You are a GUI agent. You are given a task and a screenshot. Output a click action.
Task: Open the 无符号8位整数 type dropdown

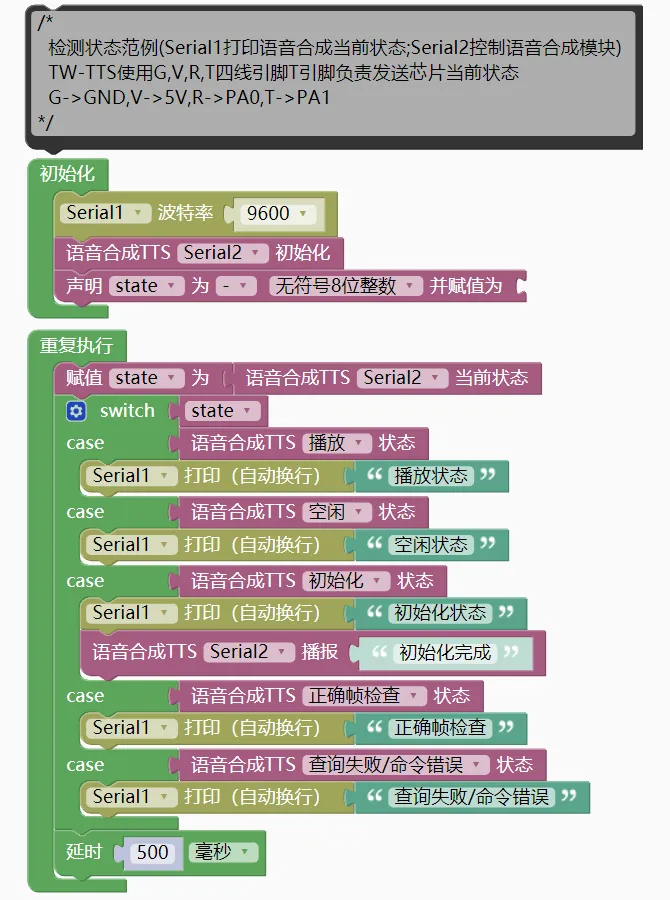[345, 286]
